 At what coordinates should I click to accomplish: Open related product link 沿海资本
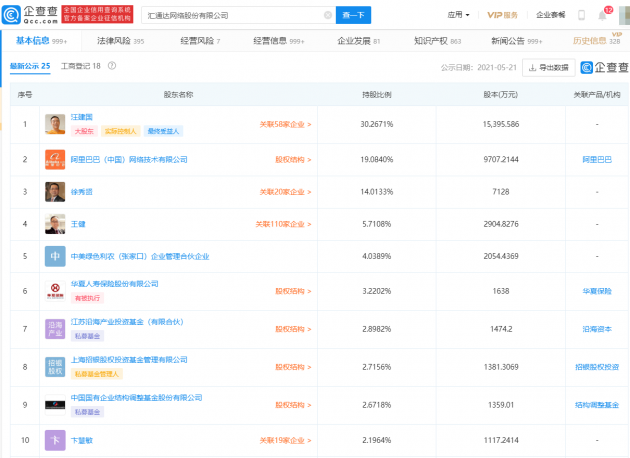[597, 329]
